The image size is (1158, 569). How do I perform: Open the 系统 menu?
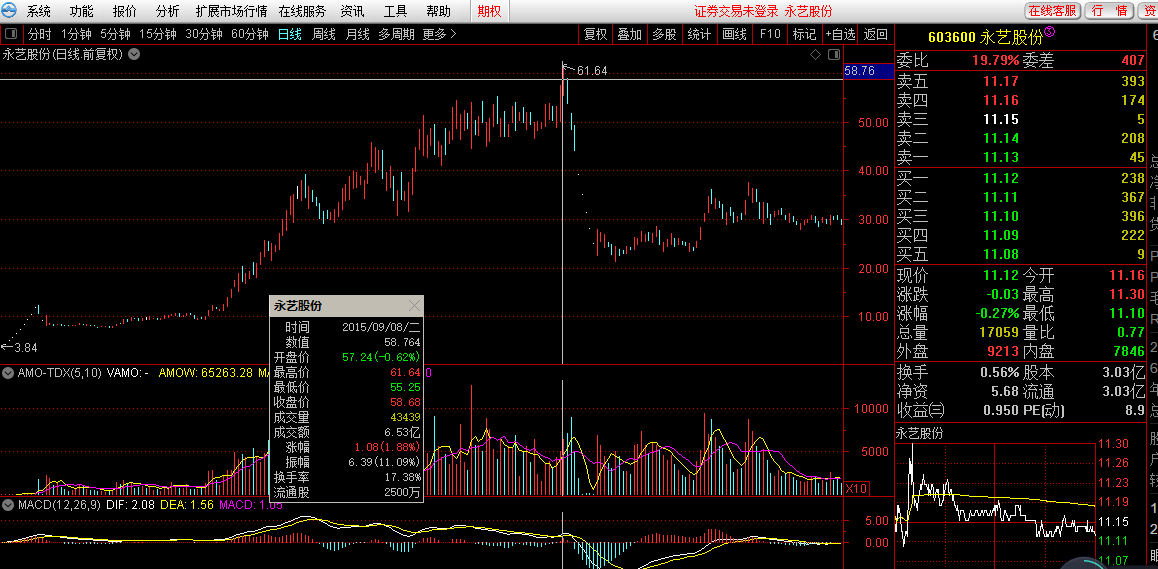point(38,11)
